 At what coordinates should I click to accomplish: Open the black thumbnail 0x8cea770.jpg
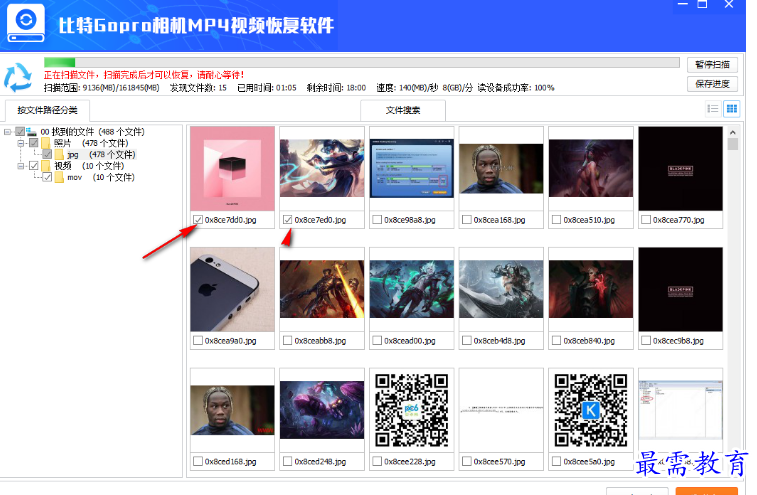(681, 169)
